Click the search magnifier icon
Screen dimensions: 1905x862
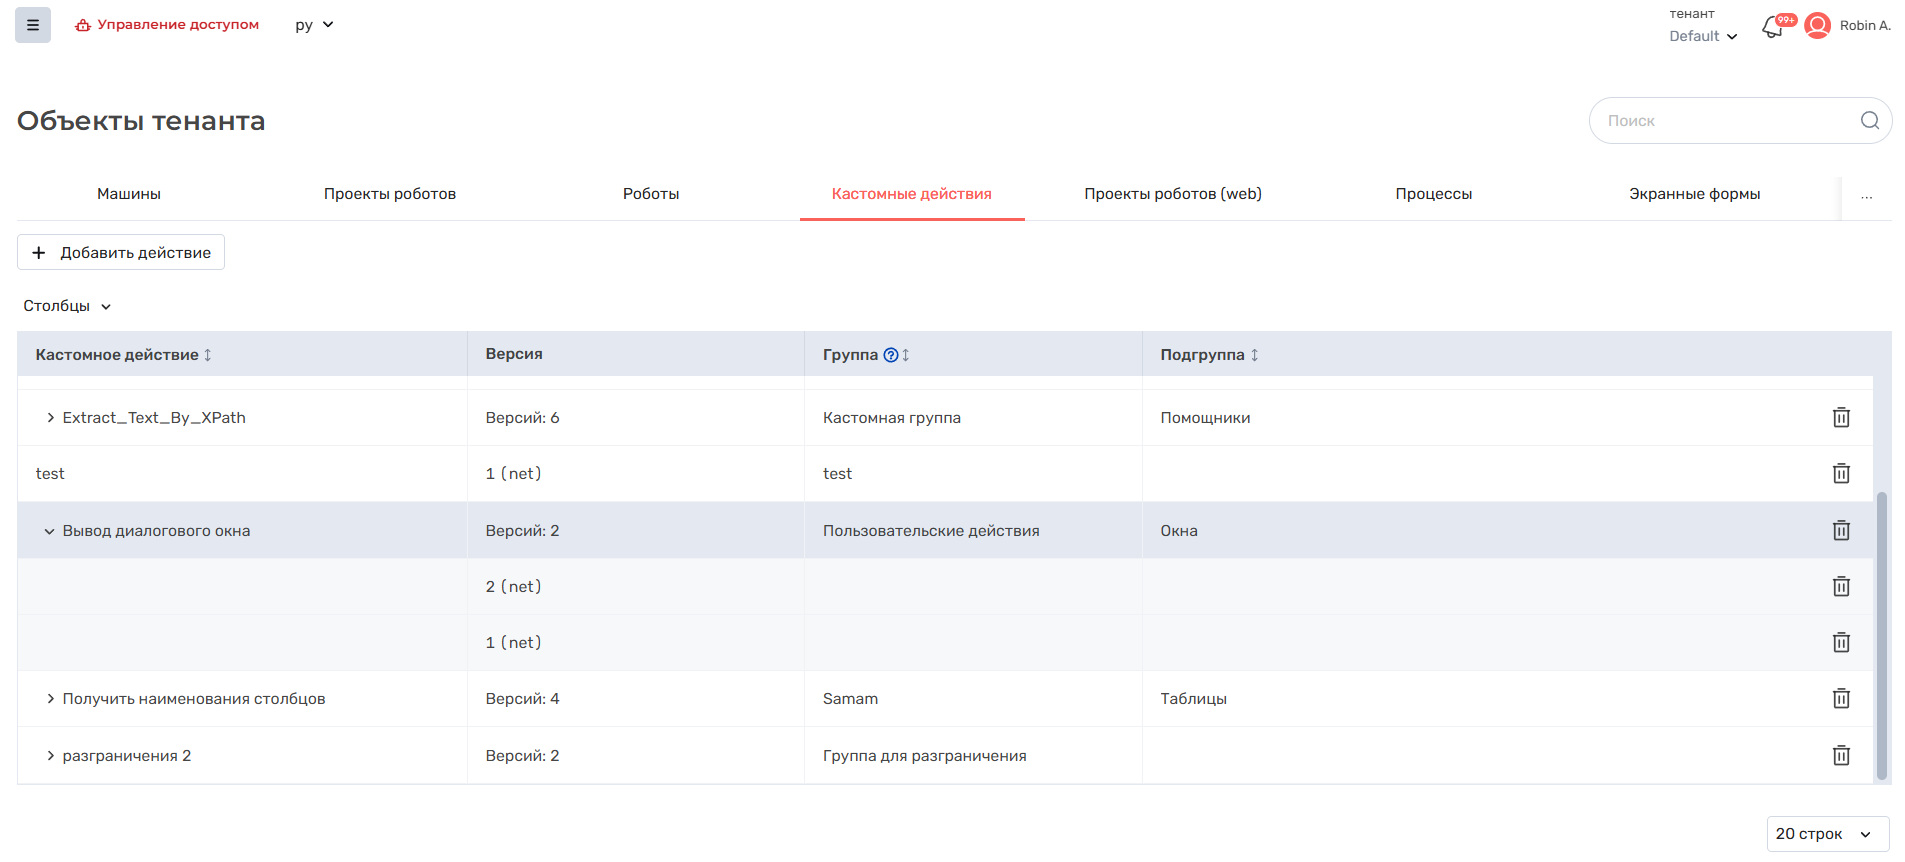pos(1869,121)
